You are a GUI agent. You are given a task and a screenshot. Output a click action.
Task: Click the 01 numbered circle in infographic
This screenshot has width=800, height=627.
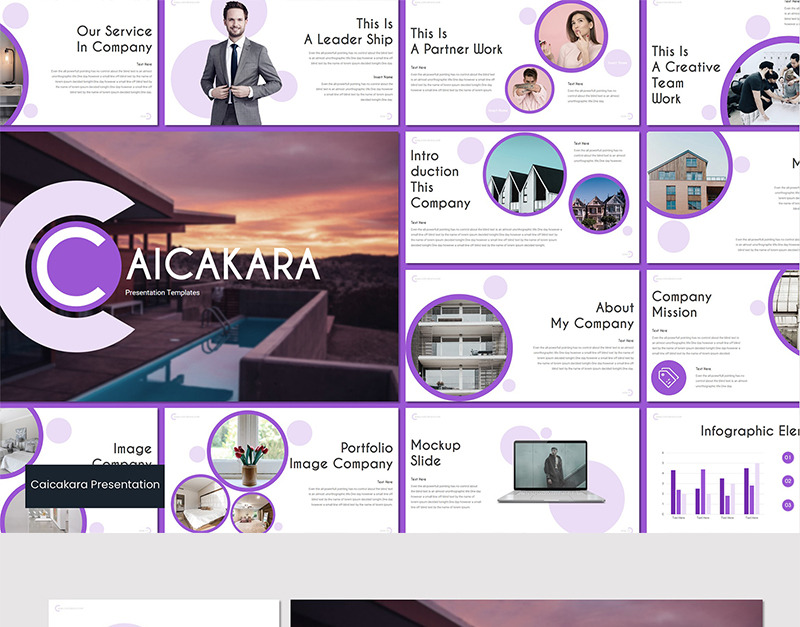click(788, 457)
